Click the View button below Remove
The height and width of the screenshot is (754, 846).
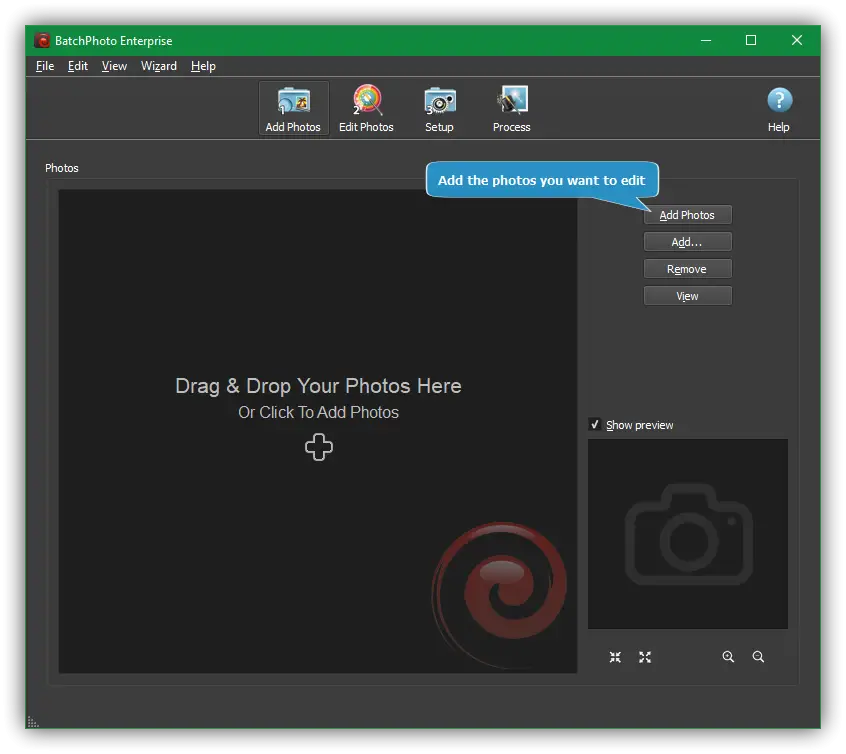tap(687, 296)
